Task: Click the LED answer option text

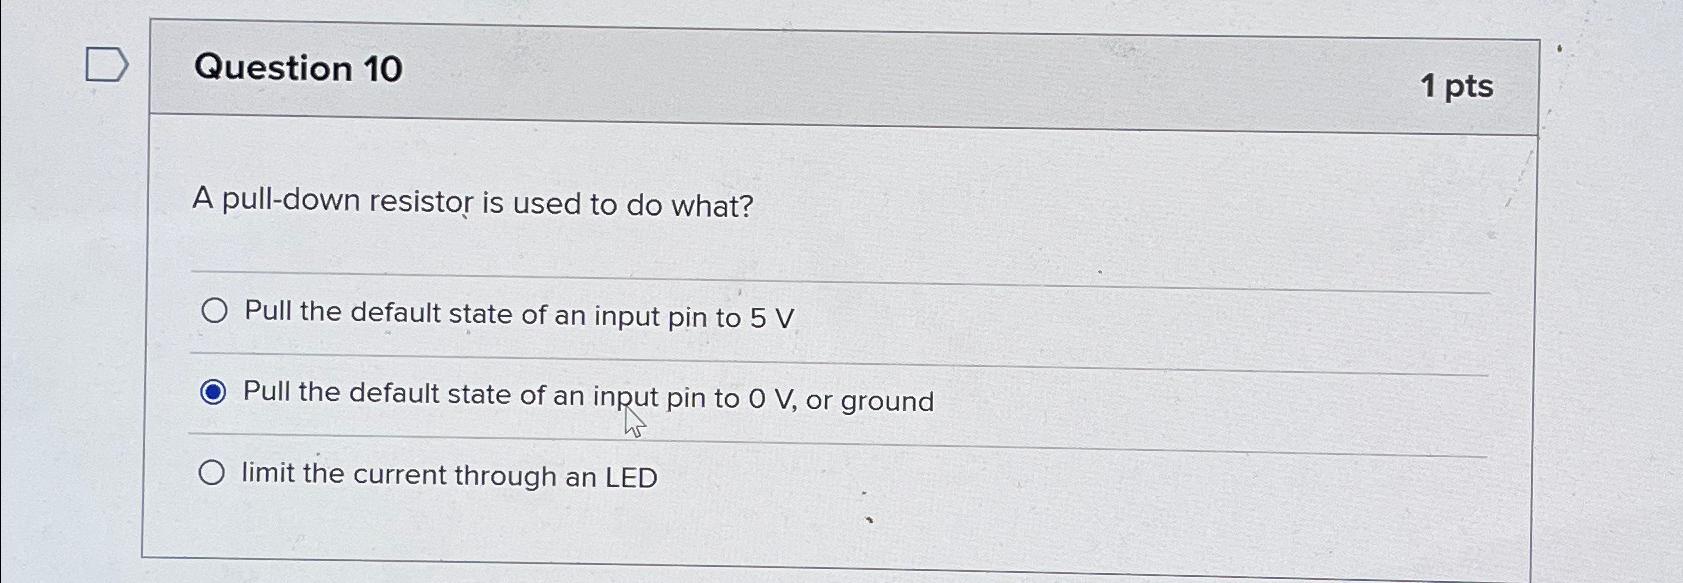Action: (447, 474)
